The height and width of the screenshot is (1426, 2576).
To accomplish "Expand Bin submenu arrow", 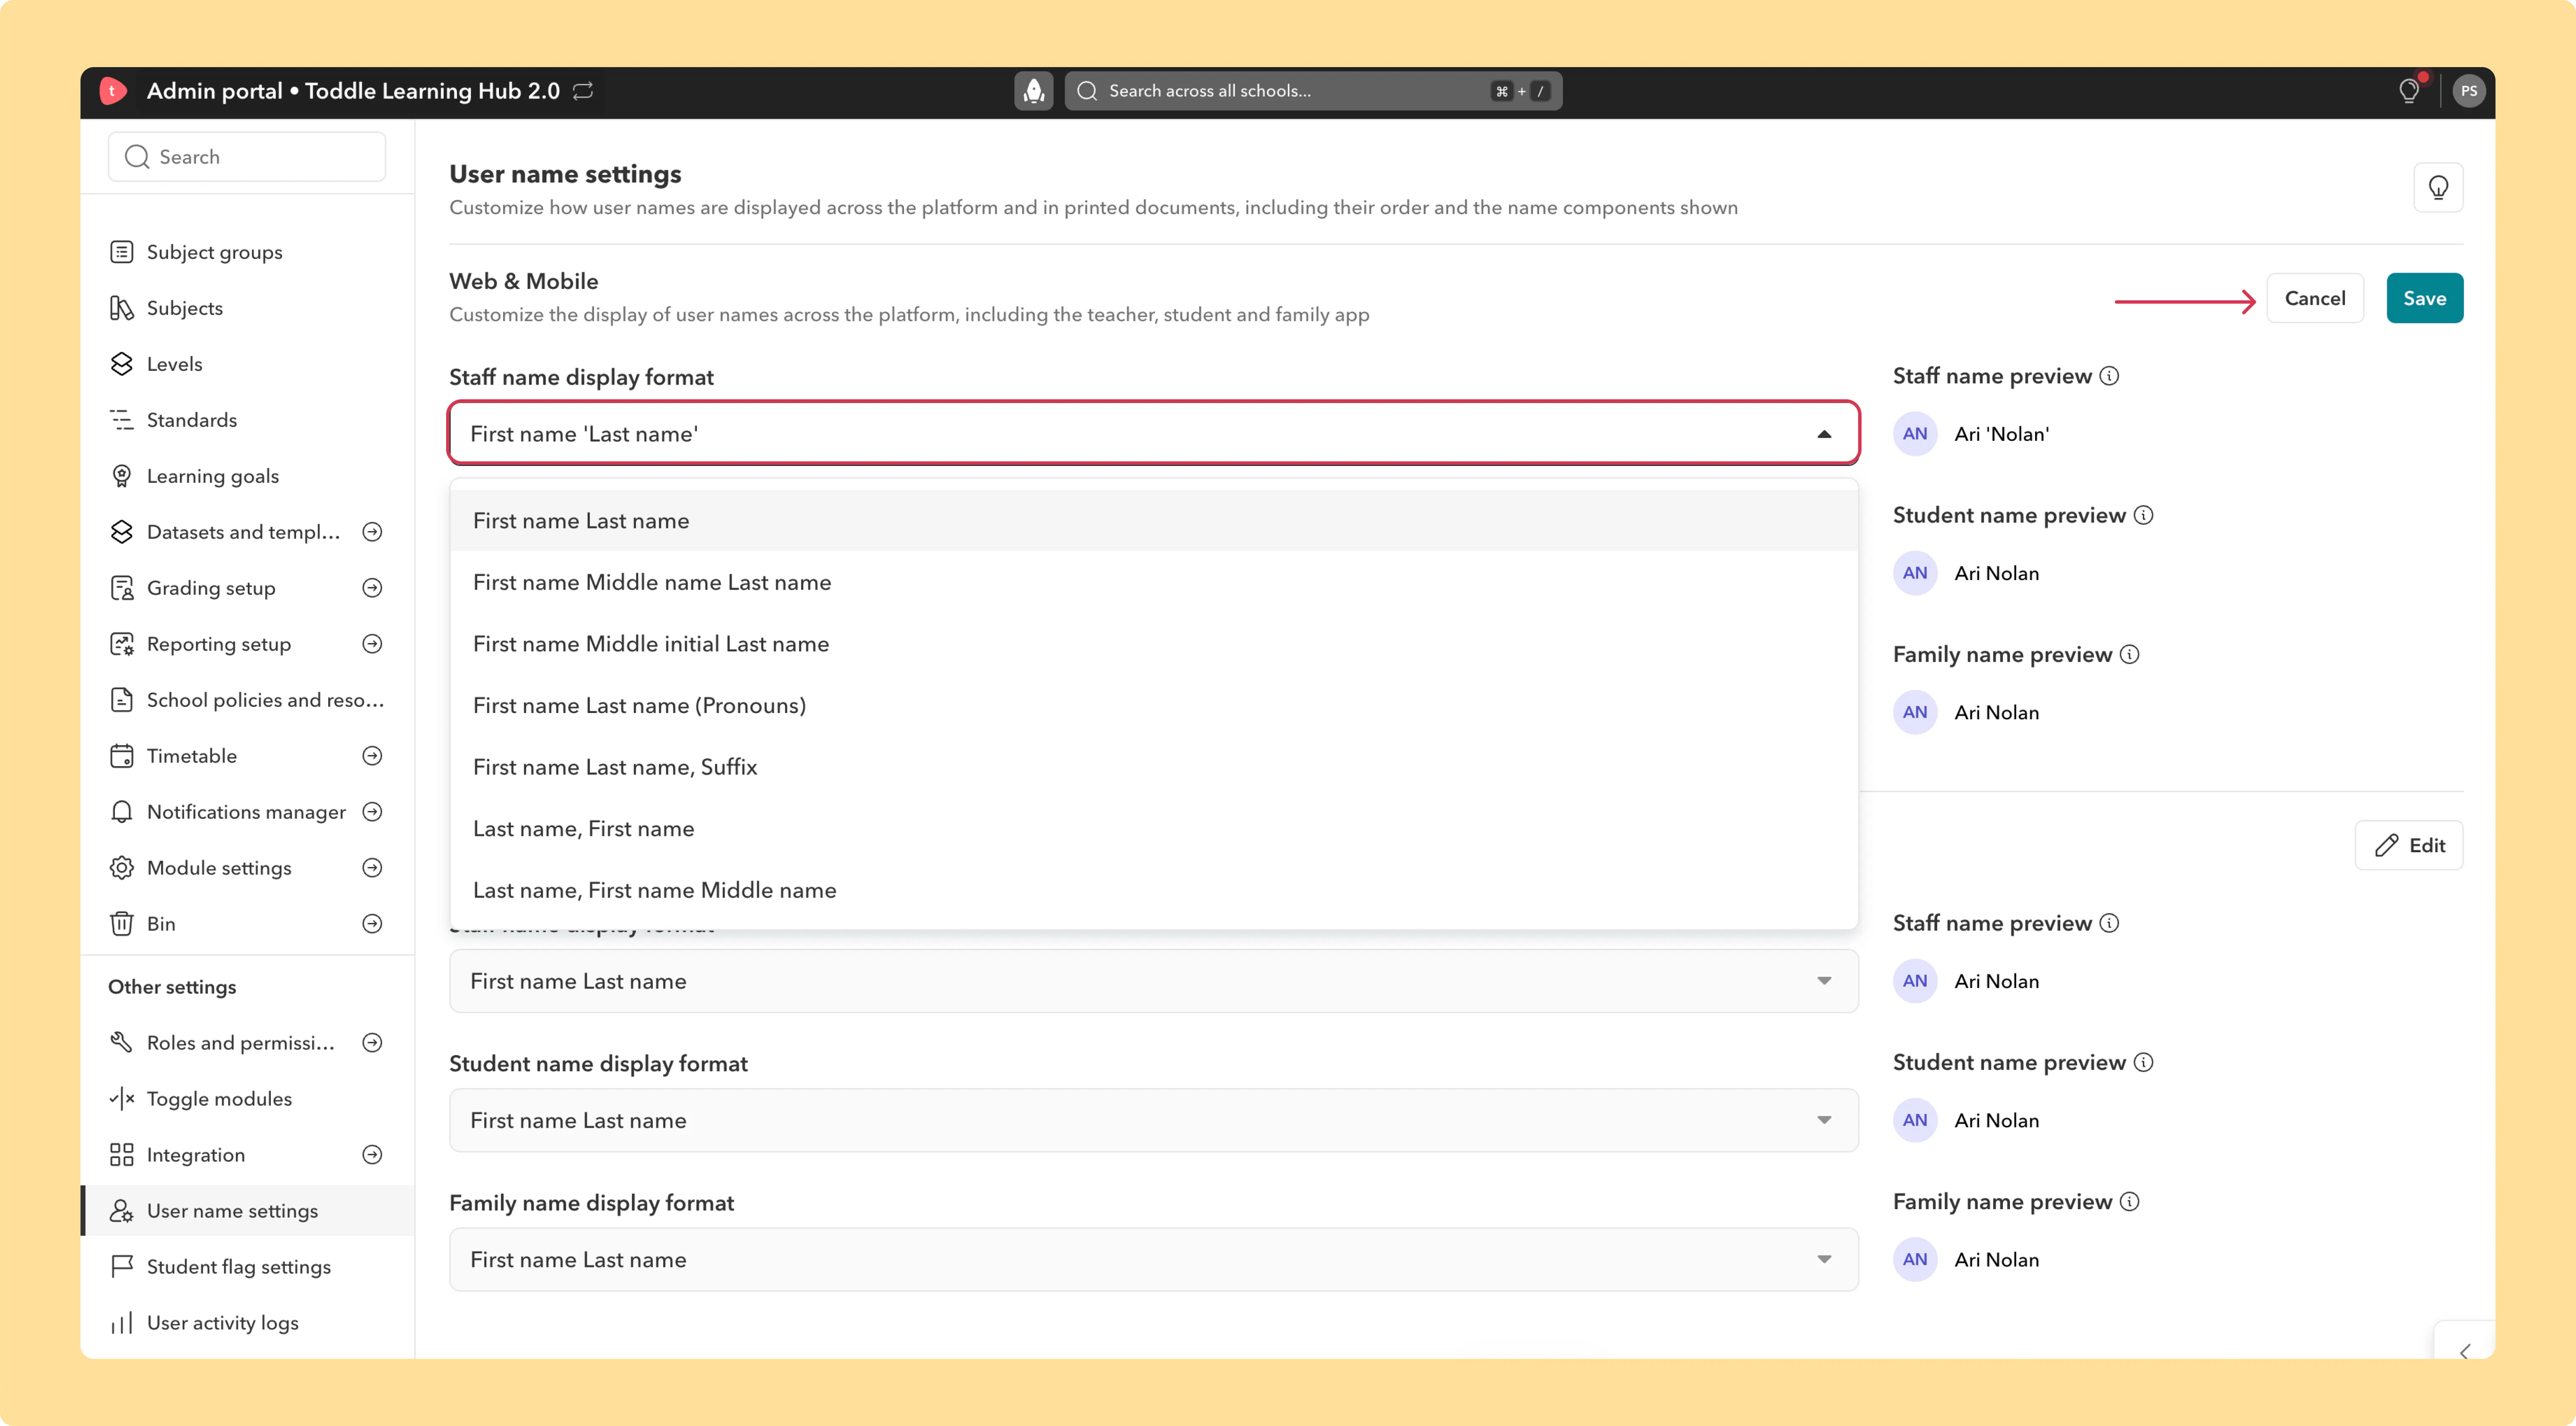I will point(372,924).
